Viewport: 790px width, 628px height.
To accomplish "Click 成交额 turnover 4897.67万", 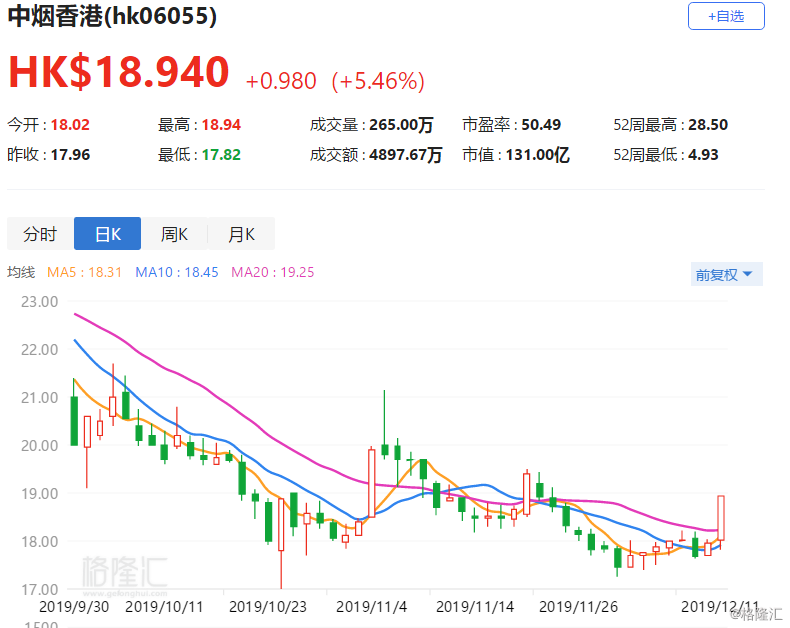I will click(x=406, y=155).
